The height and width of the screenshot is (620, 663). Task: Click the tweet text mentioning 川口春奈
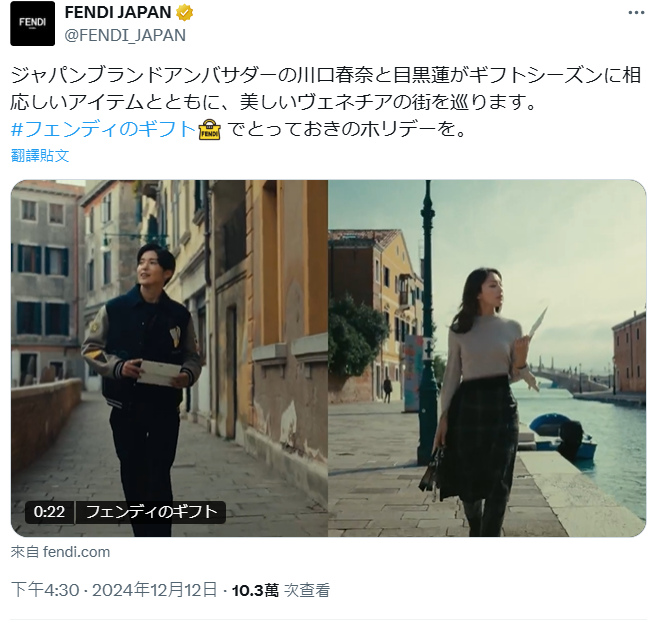326,75
